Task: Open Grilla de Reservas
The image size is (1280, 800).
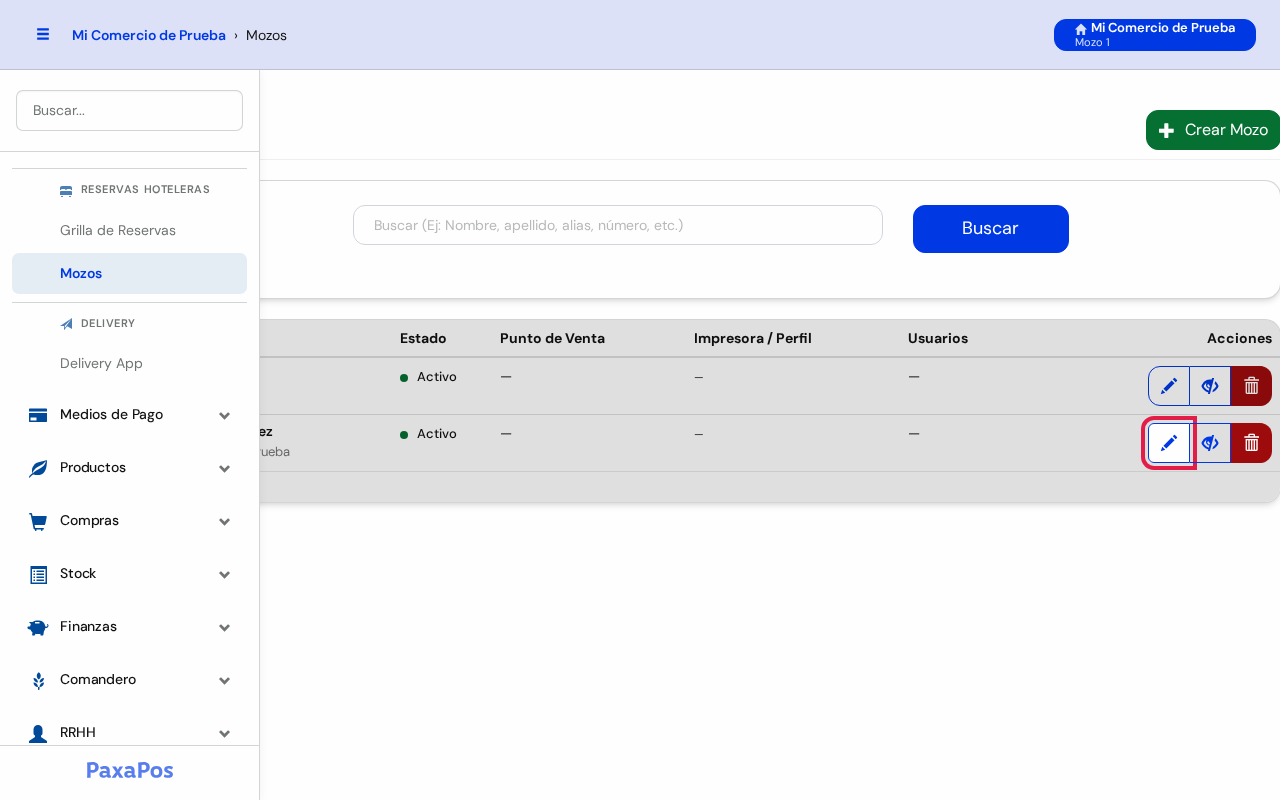Action: pyautogui.click(x=130, y=231)
